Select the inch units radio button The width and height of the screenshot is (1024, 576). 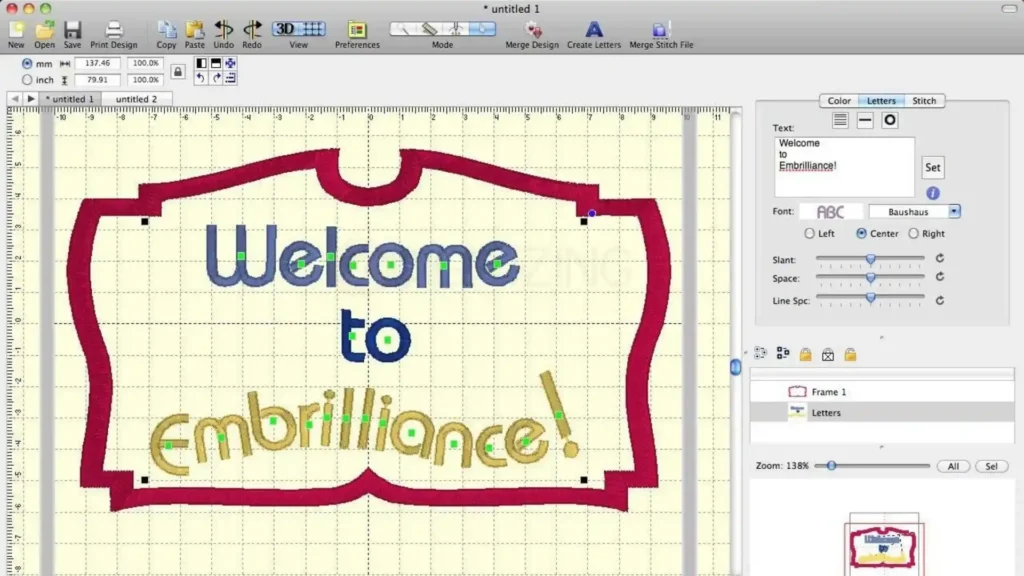[27, 80]
